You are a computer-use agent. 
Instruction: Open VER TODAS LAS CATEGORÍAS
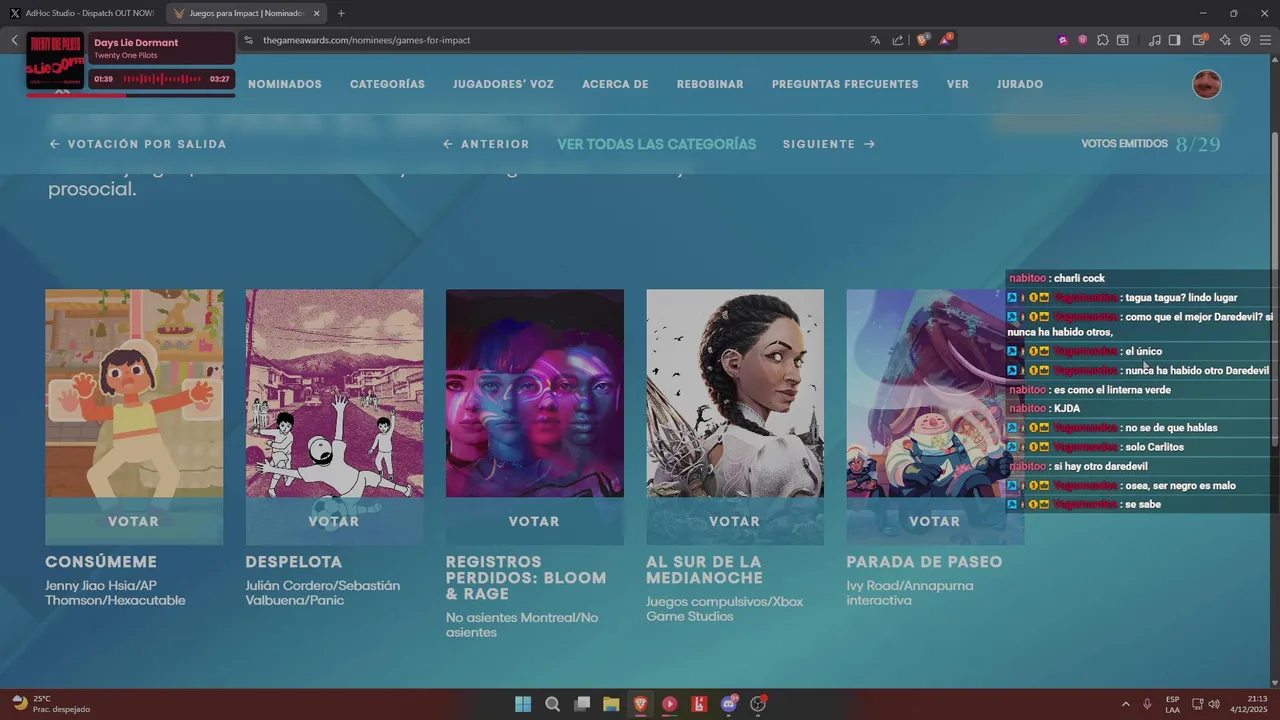tap(656, 144)
